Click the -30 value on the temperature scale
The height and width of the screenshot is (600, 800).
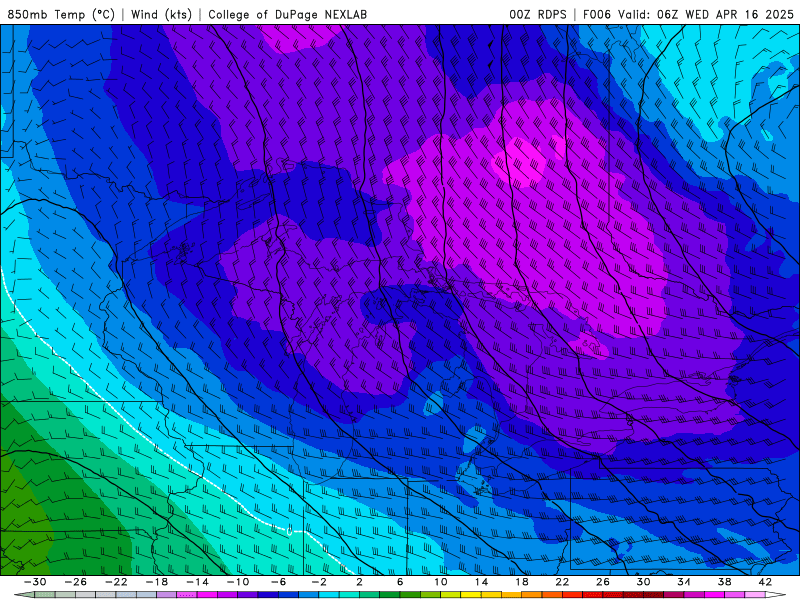tap(35, 582)
